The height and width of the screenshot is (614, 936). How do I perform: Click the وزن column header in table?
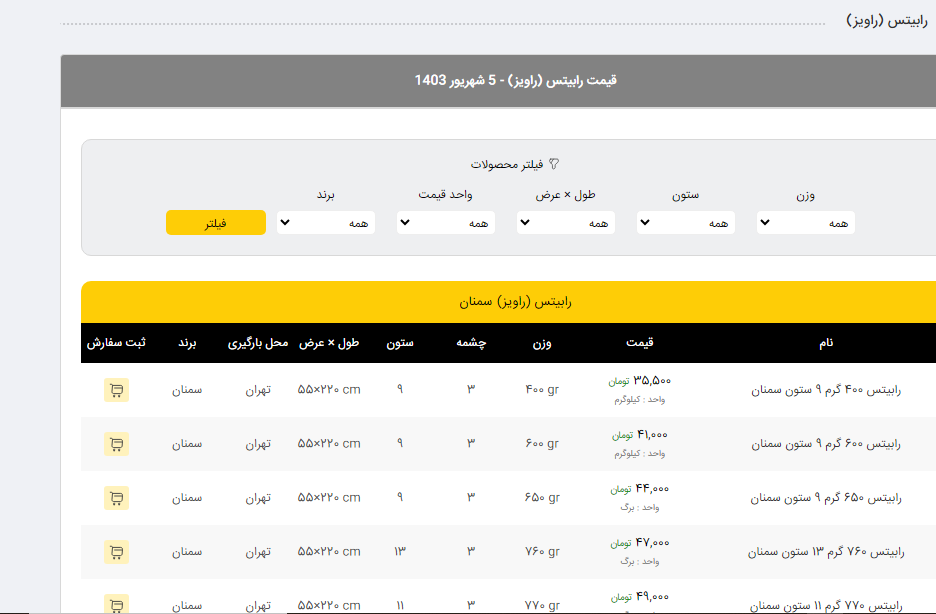point(541,343)
